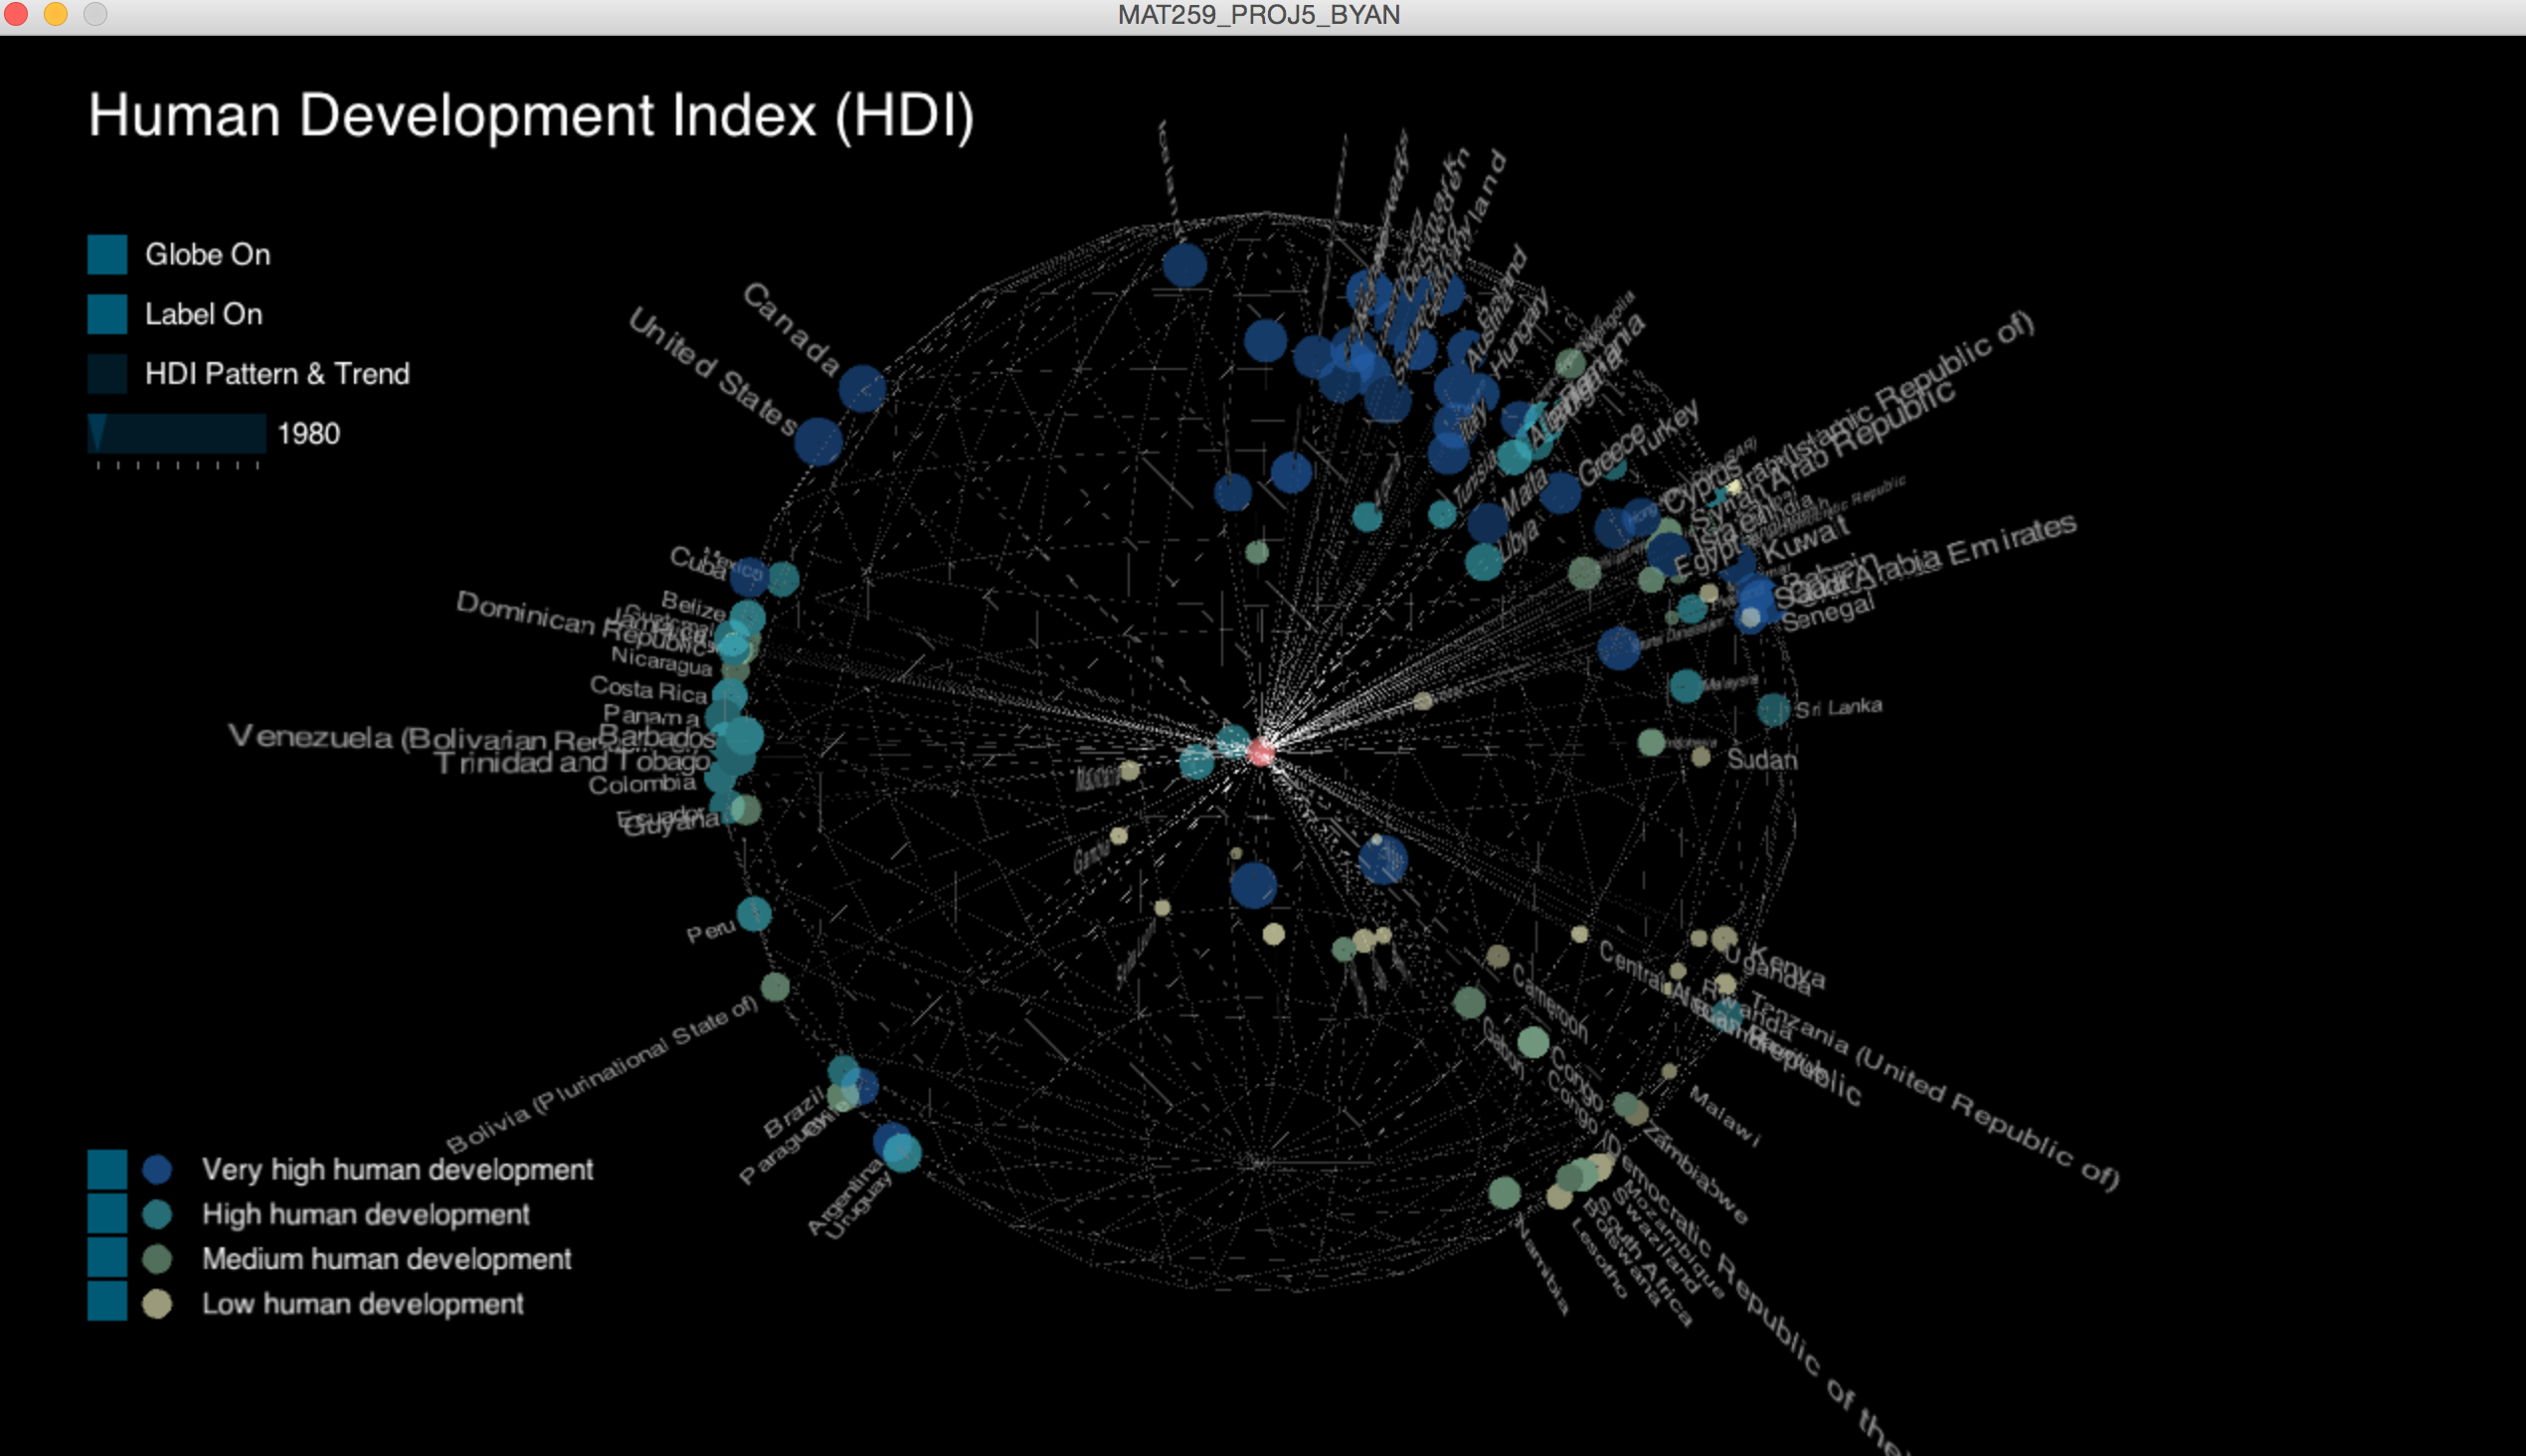Toggle Low human development filter square
This screenshot has width=2526, height=1456.
coord(107,1302)
